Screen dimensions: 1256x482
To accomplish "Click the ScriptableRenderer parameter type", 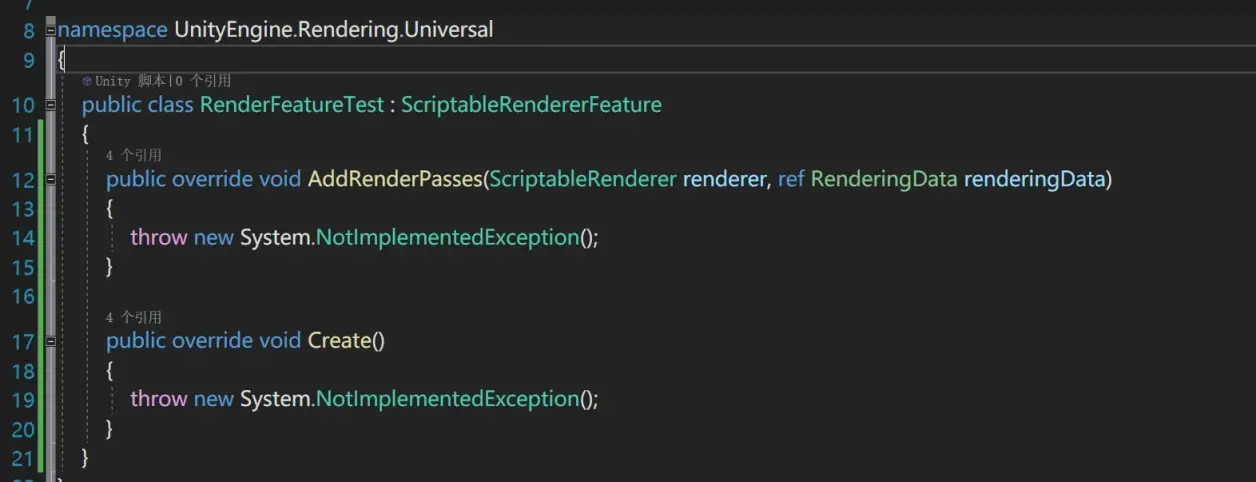I will (583, 180).
